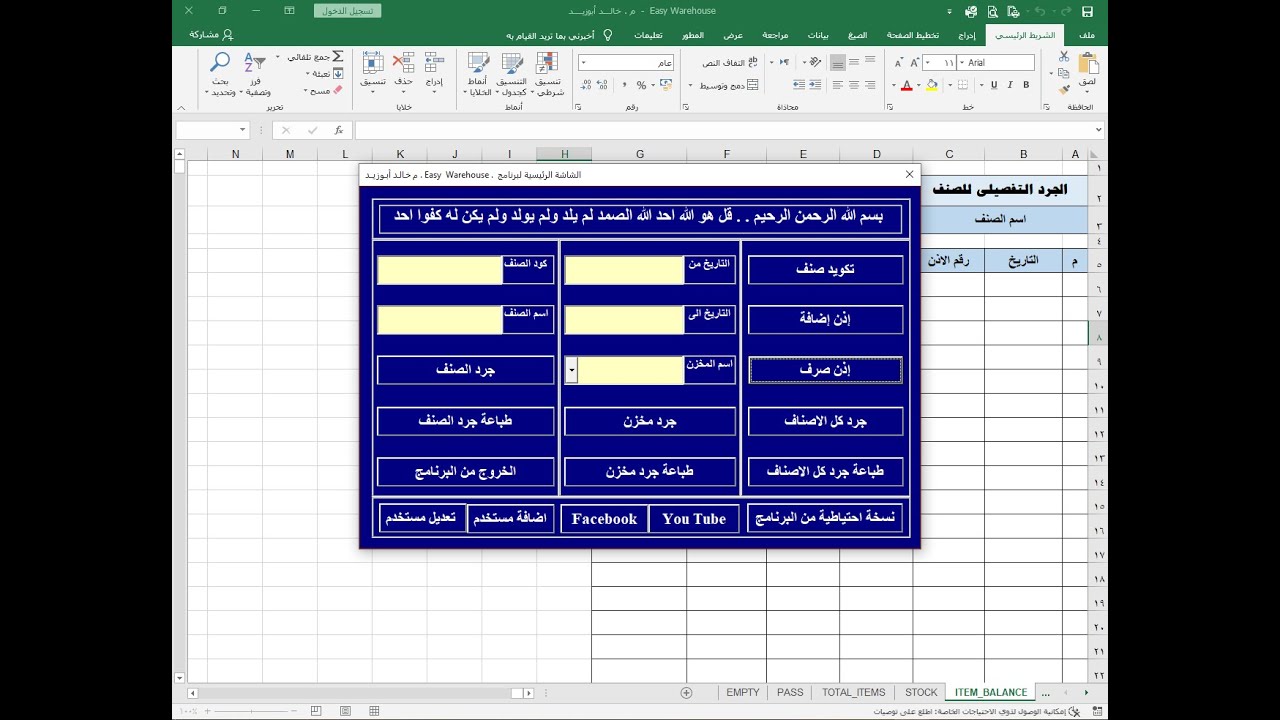Image resolution: width=1280 pixels, height=720 pixels.
Task: Open Format as Table (التنسيق كجدول)
Action: tap(511, 74)
